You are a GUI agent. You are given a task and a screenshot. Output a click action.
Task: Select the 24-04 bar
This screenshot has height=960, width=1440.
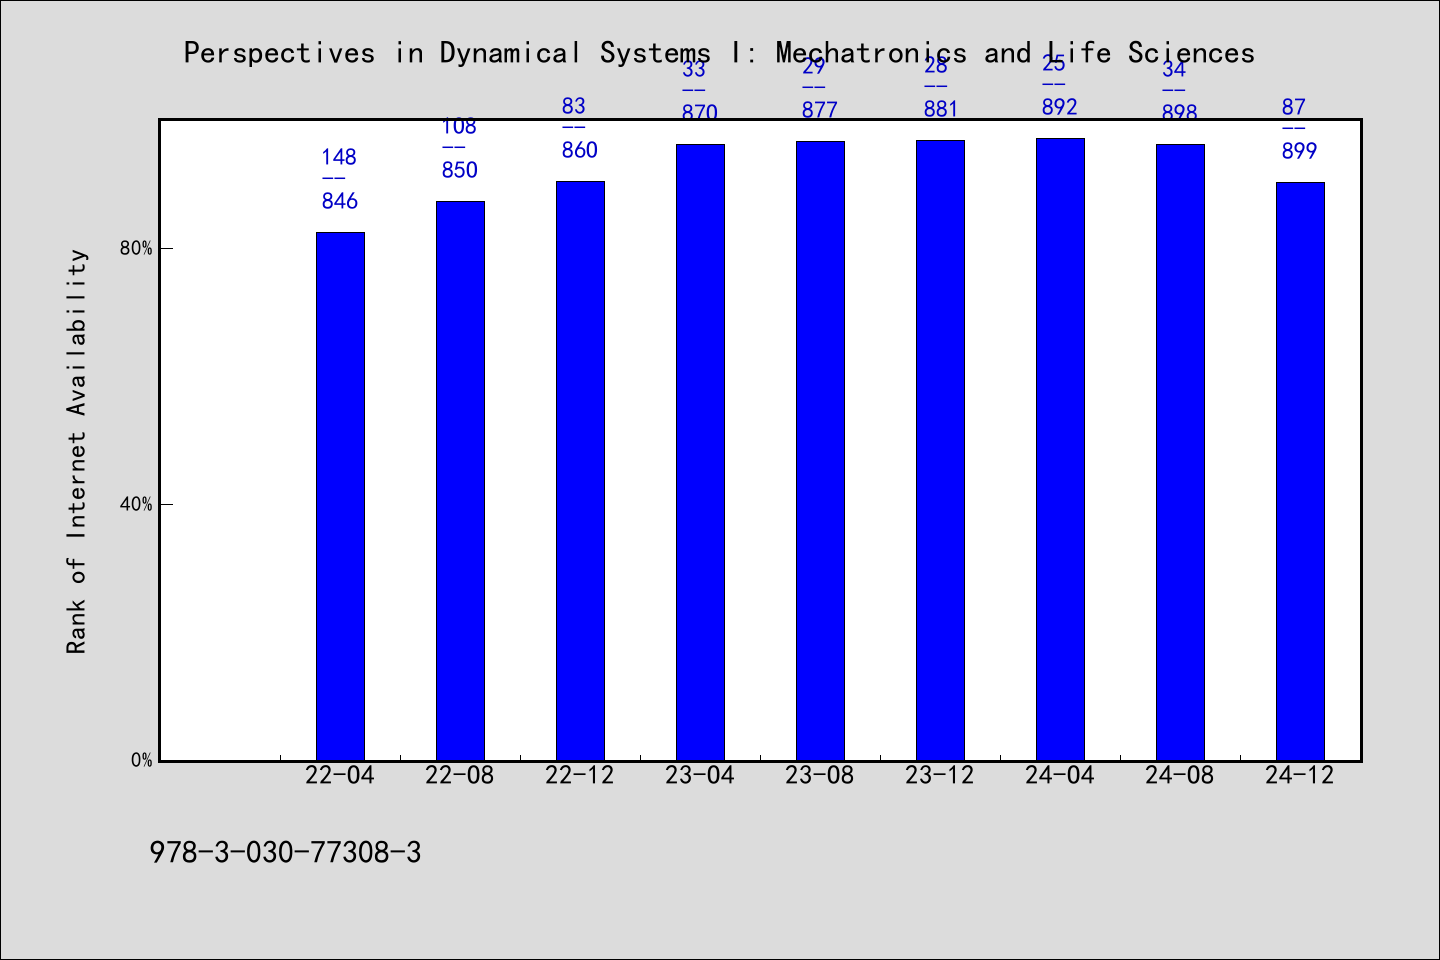pyautogui.click(x=1060, y=449)
